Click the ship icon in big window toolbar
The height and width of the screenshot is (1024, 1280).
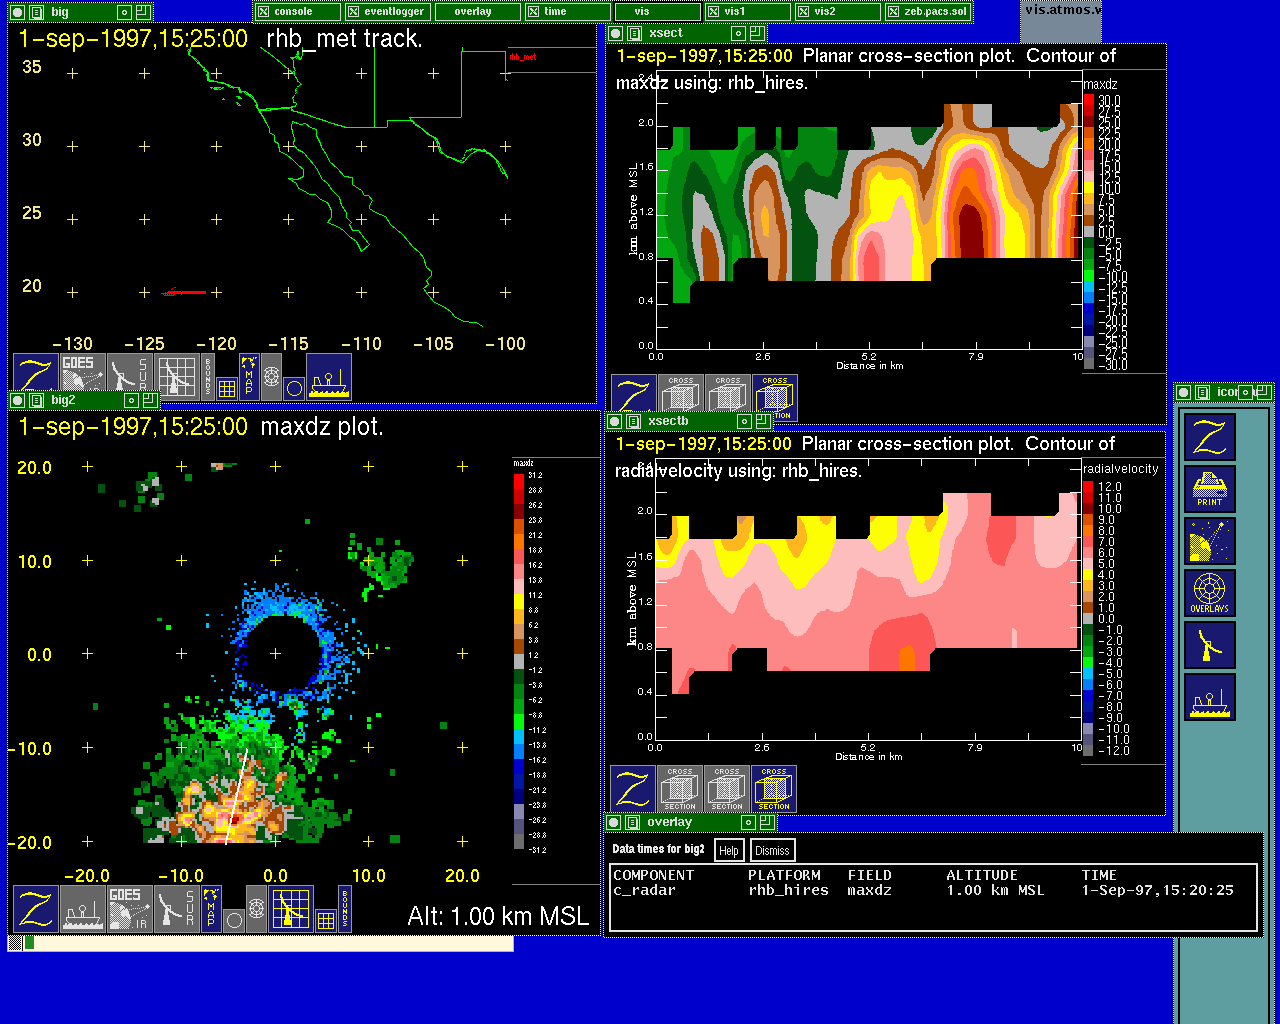[x=329, y=377]
